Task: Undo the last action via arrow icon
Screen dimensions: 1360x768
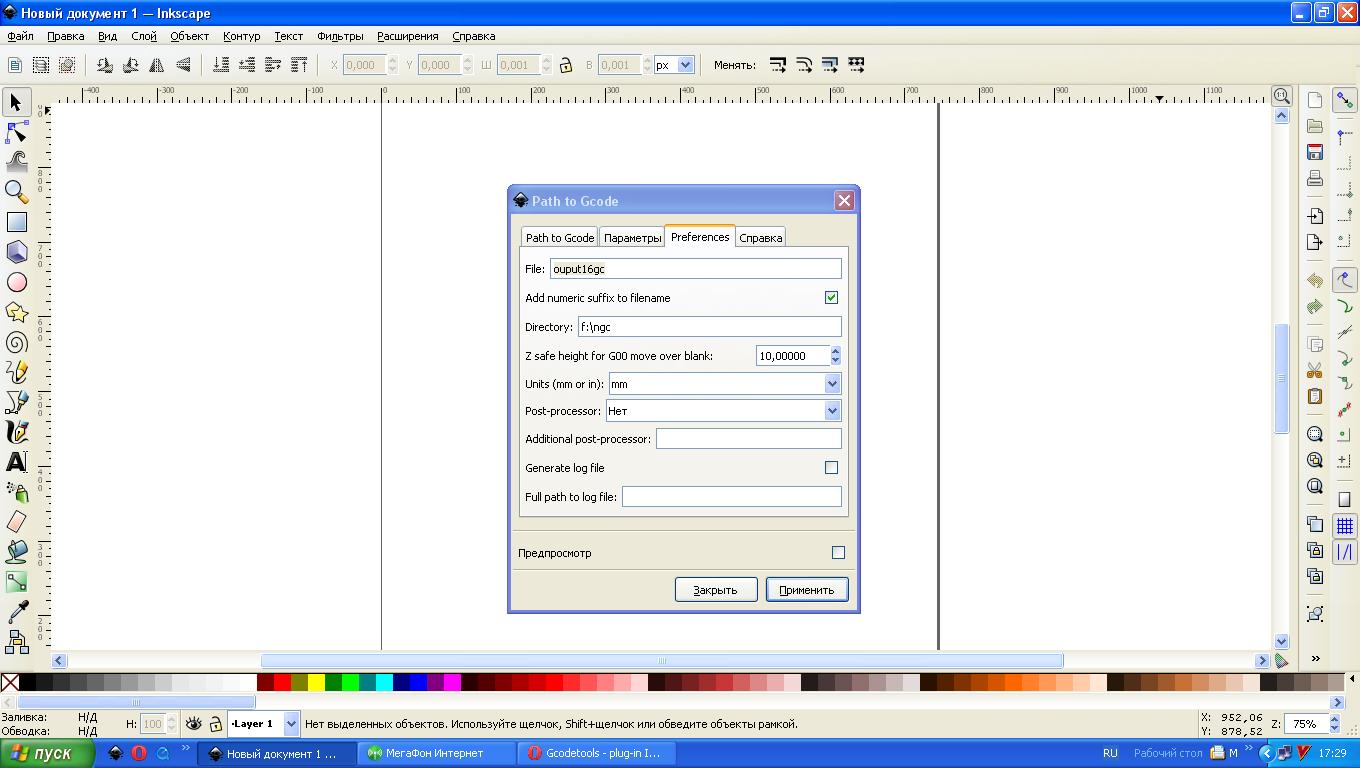Action: pos(1315,281)
